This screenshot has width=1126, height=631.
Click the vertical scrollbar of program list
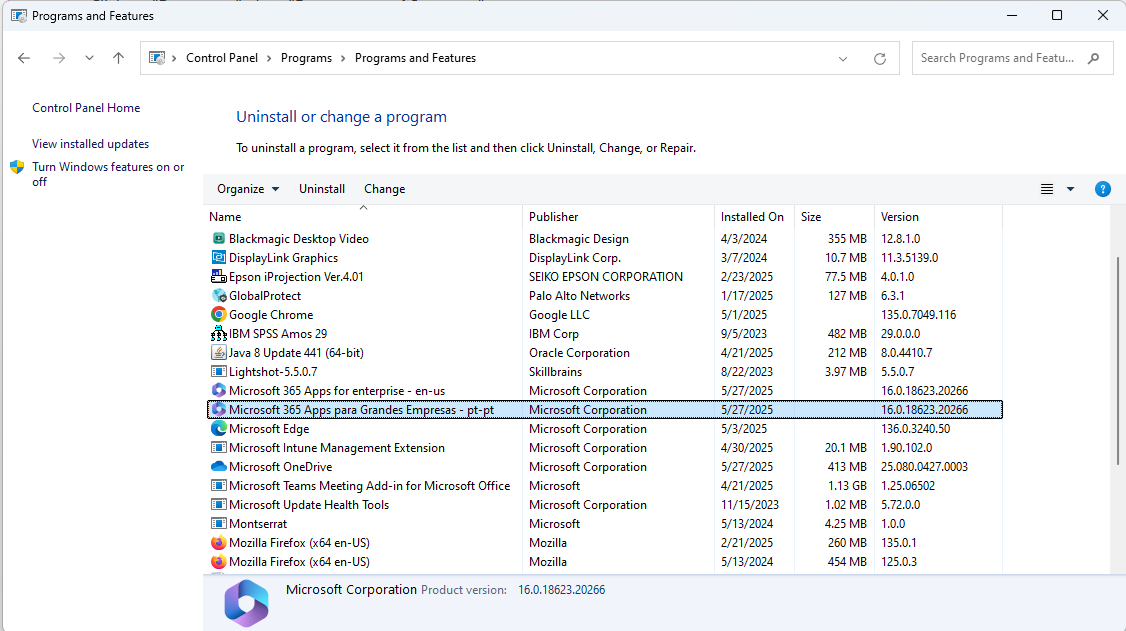(1117, 361)
